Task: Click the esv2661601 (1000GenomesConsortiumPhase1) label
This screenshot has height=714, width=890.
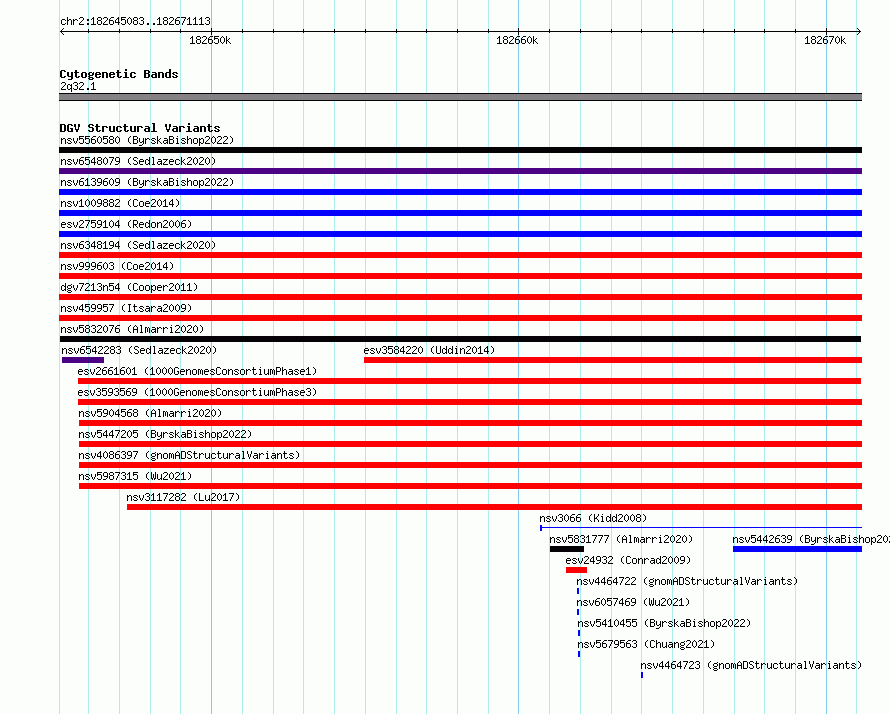Action: point(197,371)
